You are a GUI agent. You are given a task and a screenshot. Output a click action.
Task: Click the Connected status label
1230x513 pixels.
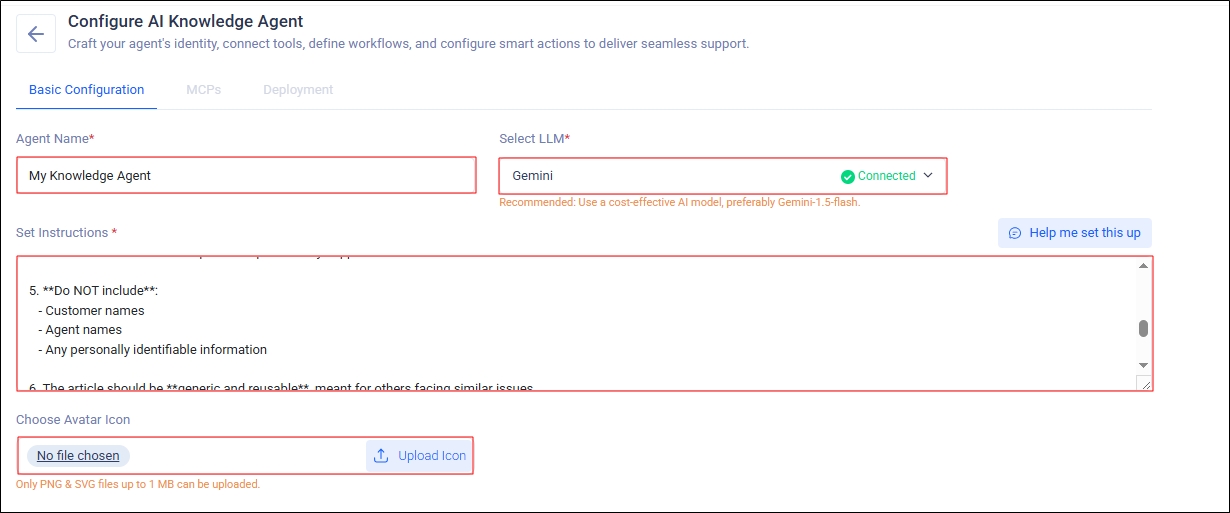click(886, 176)
